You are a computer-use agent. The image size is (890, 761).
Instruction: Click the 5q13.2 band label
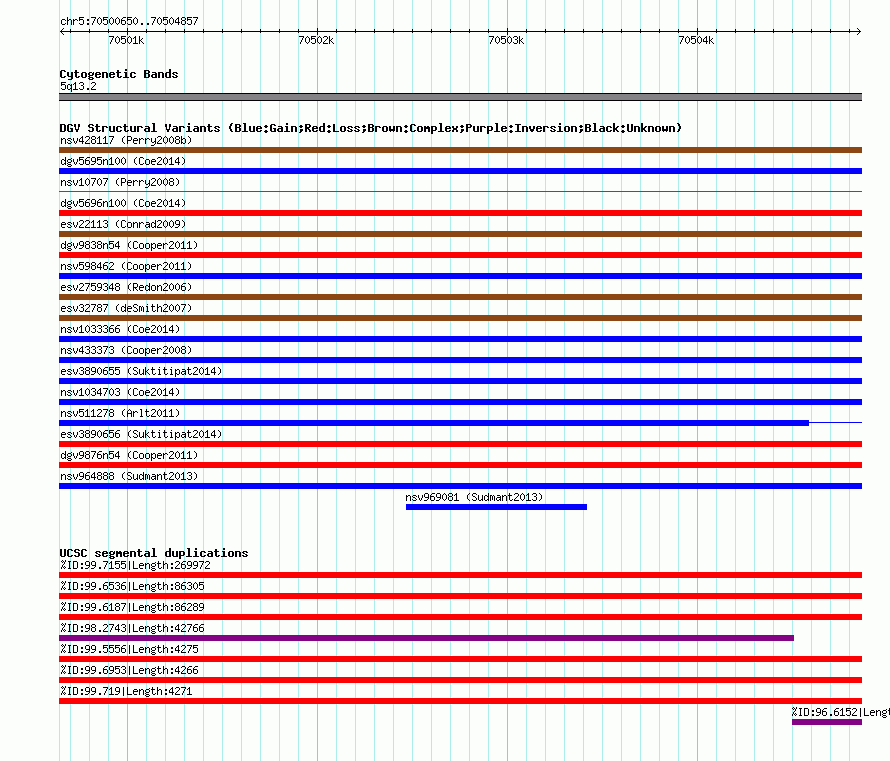click(78, 86)
